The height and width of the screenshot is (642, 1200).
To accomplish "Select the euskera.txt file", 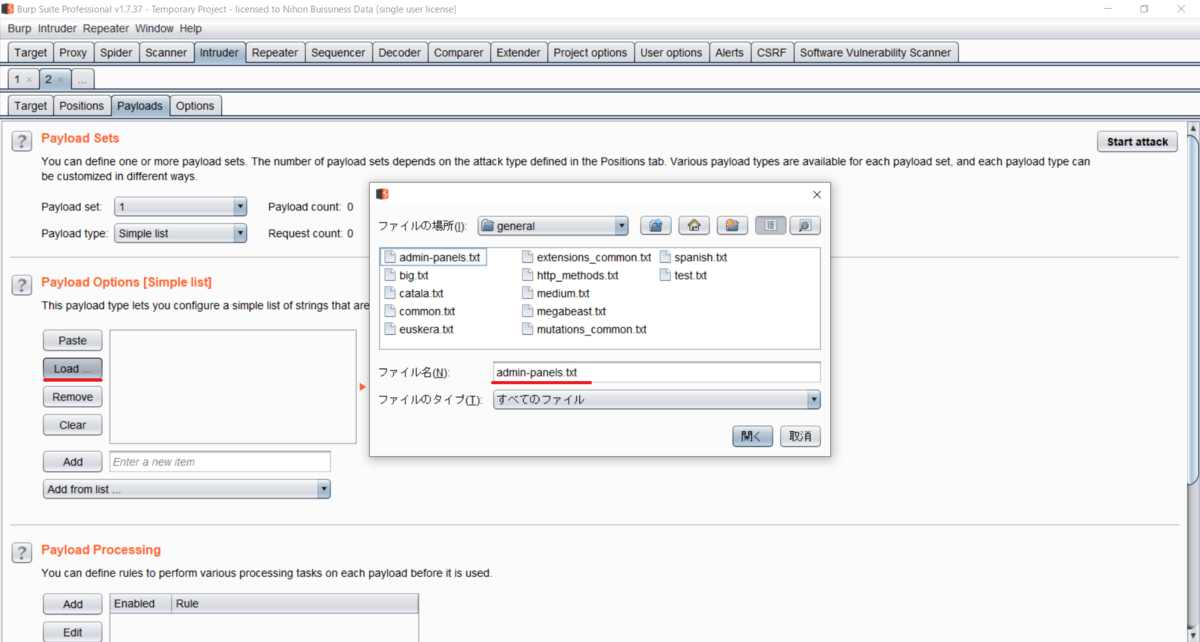I will click(x=419, y=329).
